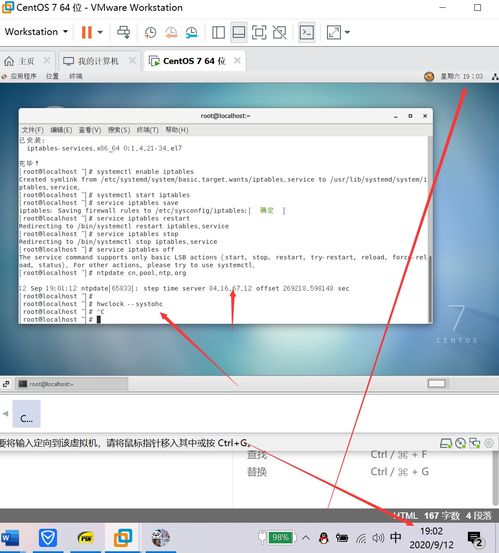Click the window list icon at CentOS bottom-left

click(x=6, y=384)
